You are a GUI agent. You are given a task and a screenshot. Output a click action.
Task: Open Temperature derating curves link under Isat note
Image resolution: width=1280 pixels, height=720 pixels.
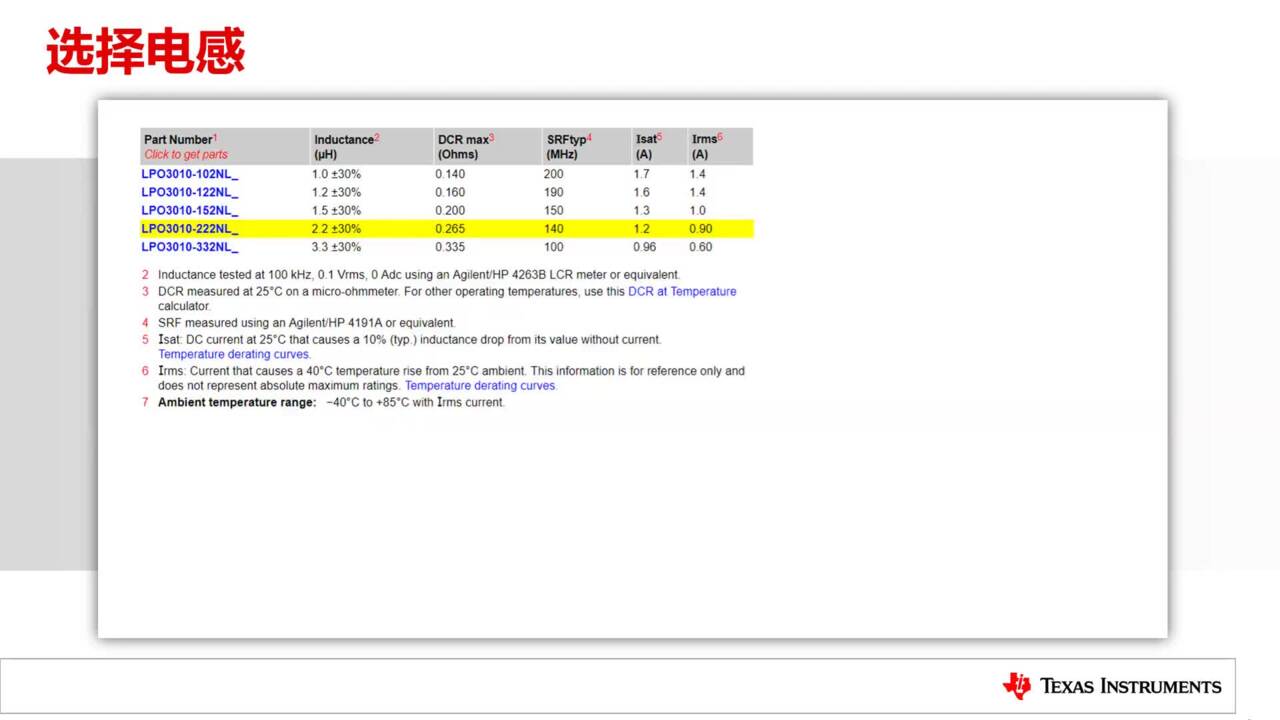(x=234, y=354)
